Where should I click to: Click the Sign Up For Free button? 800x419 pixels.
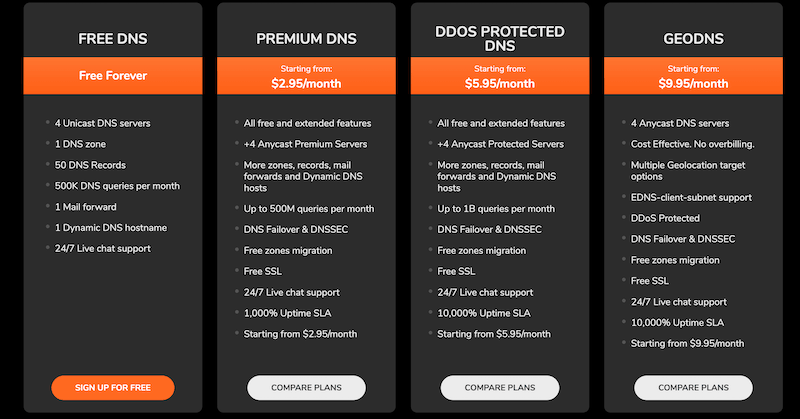(x=113, y=387)
